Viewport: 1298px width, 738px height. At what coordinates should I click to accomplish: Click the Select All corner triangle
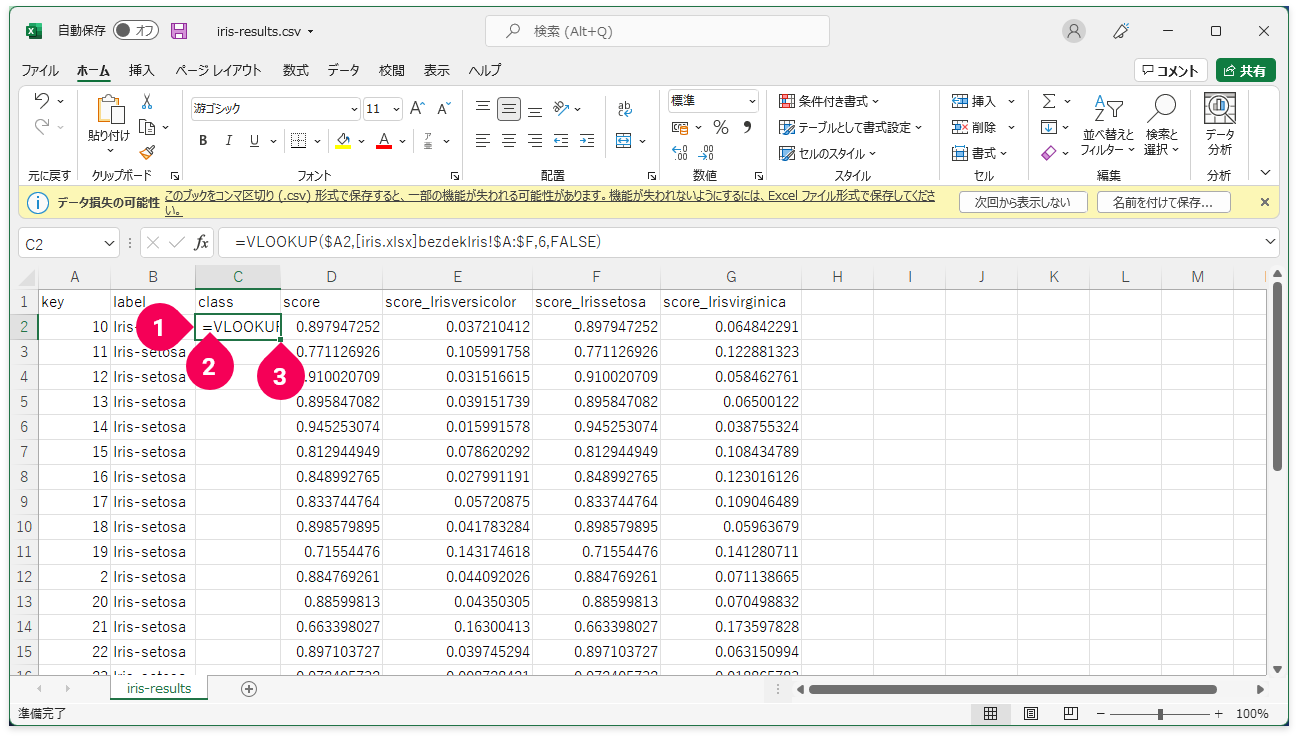pos(26,277)
